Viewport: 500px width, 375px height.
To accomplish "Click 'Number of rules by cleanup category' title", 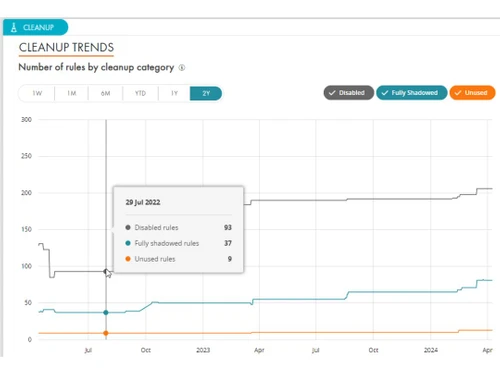I will point(96,67).
